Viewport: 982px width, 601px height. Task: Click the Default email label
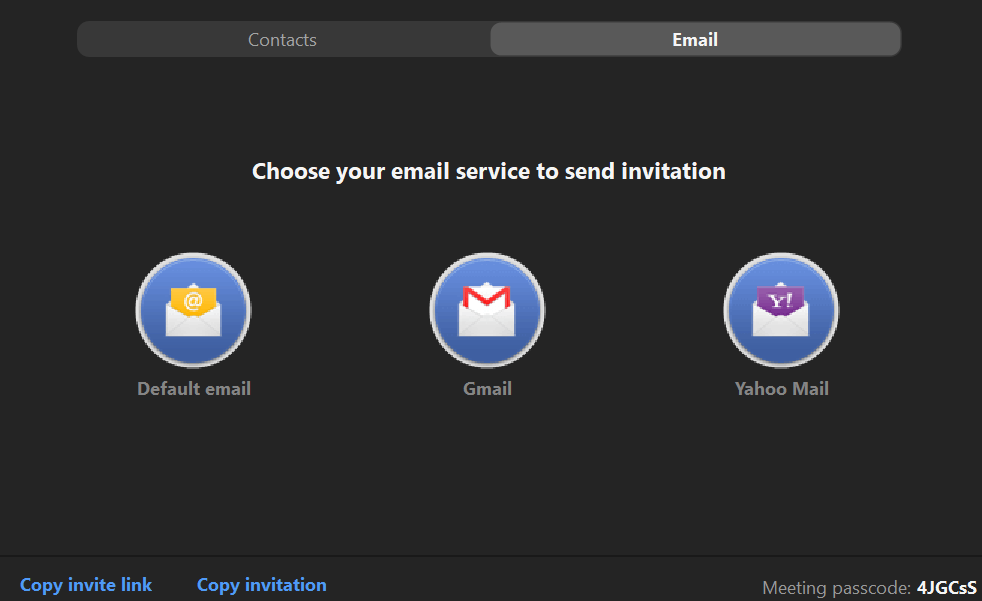pos(194,389)
